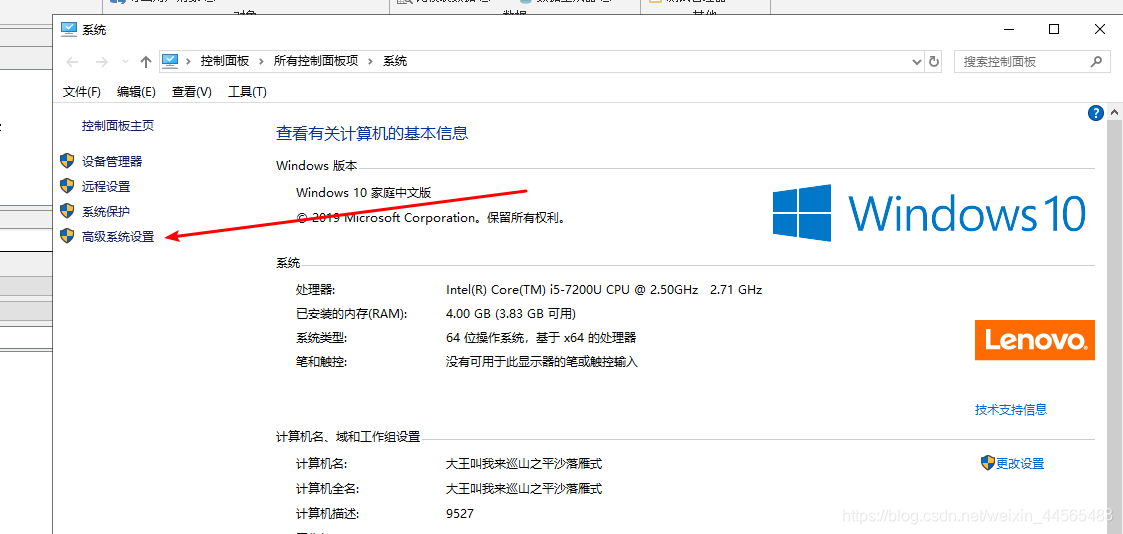Screen dimensions: 1123x534
Task: Maximize the 系统 window
Action: pyautogui.click(x=1054, y=29)
